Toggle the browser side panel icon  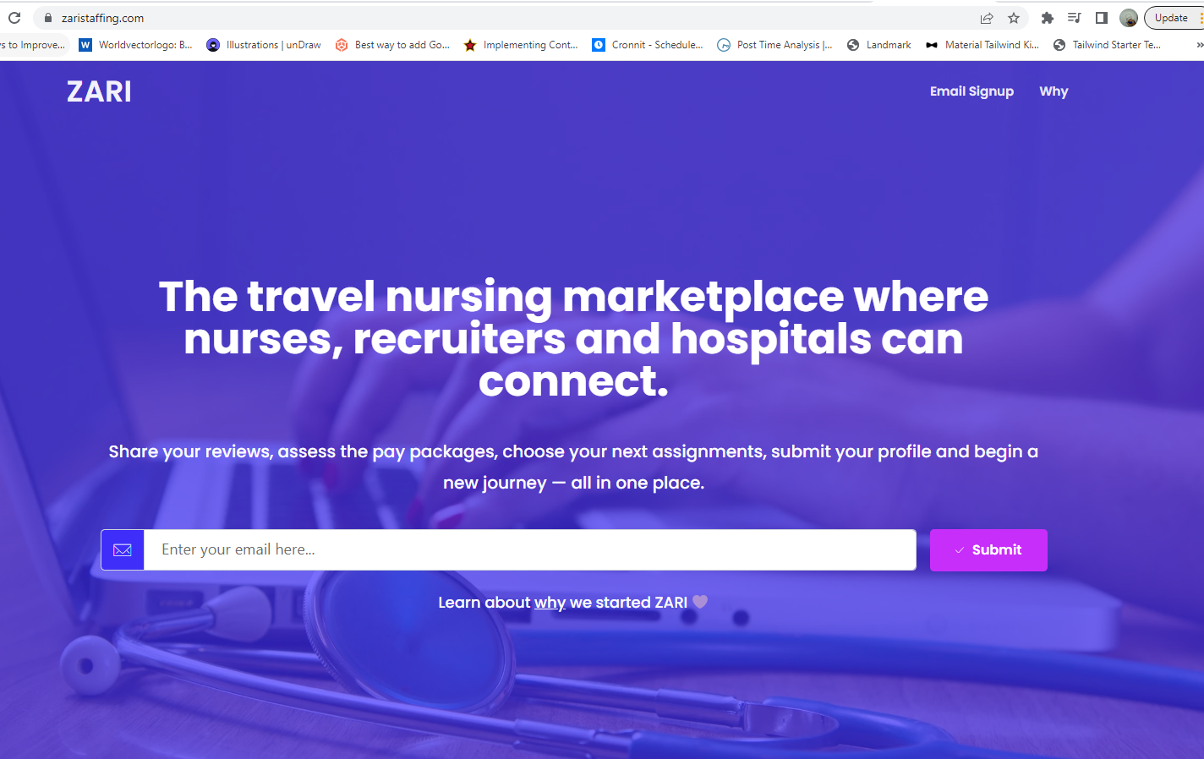1101,18
